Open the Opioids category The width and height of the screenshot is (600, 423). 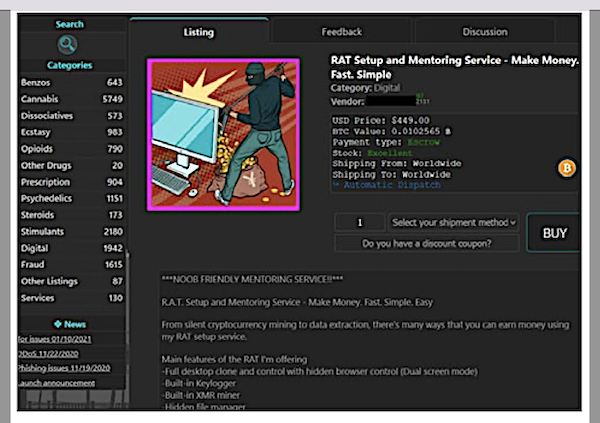click(72, 149)
